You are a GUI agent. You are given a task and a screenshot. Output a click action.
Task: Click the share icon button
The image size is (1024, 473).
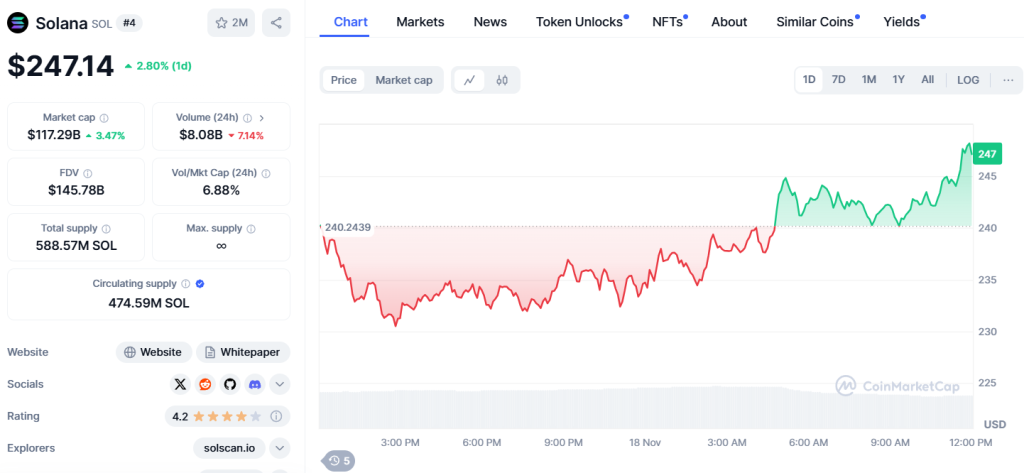(x=276, y=23)
